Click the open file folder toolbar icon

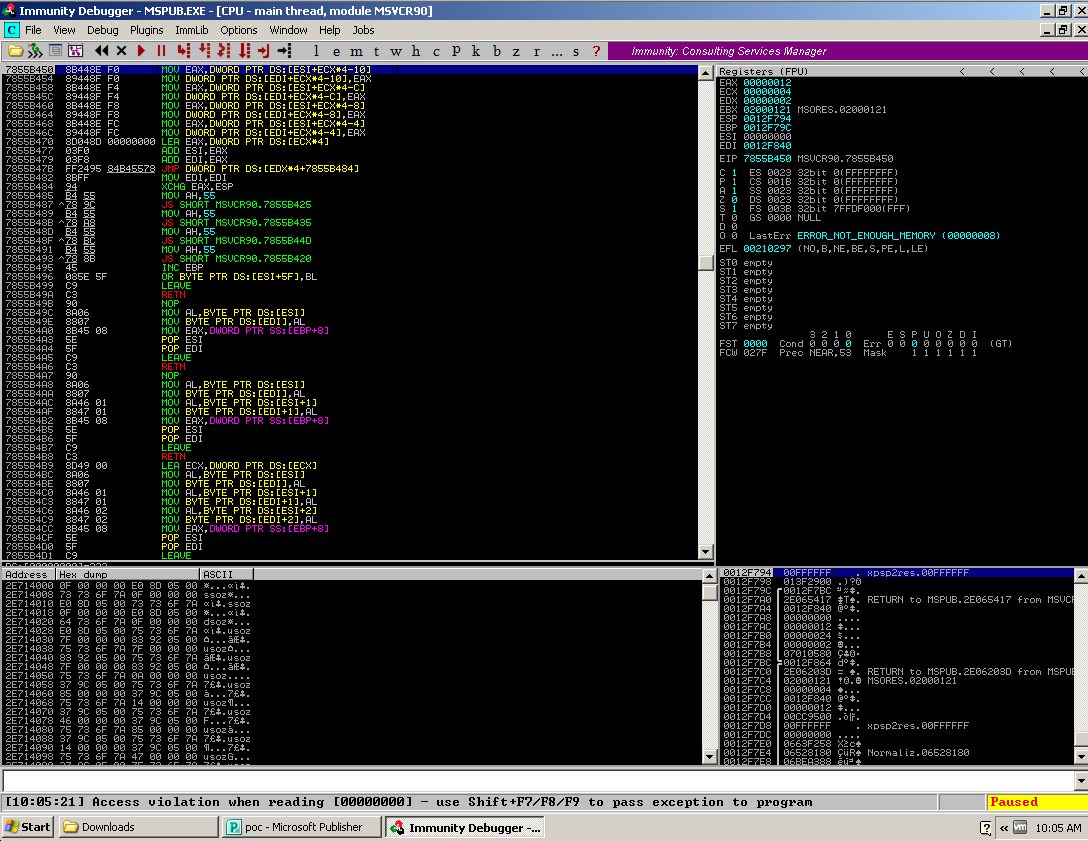click(x=15, y=51)
